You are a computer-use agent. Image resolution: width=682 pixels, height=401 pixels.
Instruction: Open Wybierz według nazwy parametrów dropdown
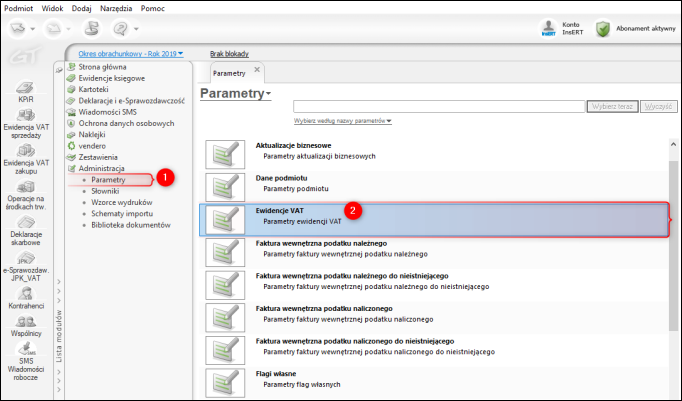click(343, 121)
